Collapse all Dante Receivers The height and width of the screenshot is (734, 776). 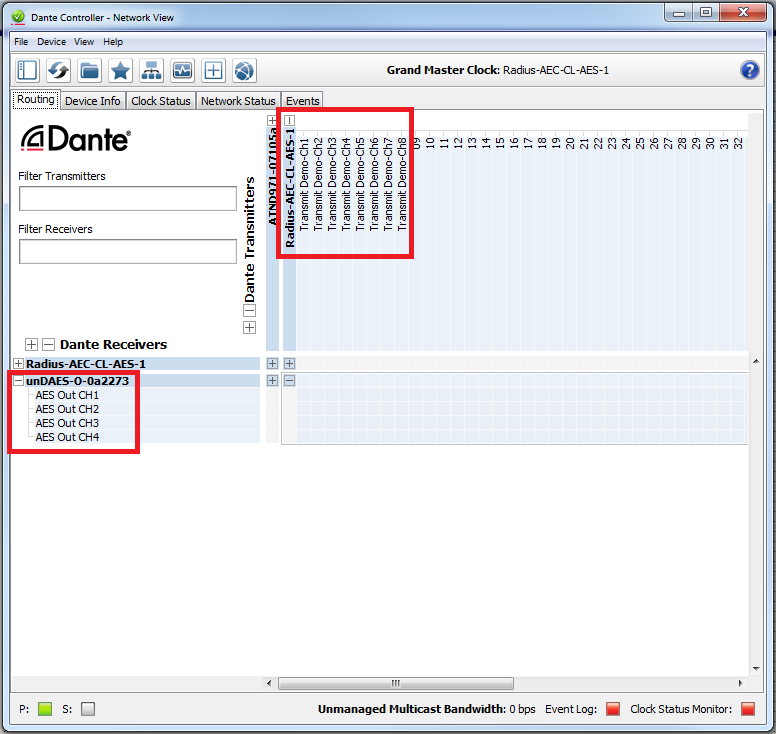[48, 344]
